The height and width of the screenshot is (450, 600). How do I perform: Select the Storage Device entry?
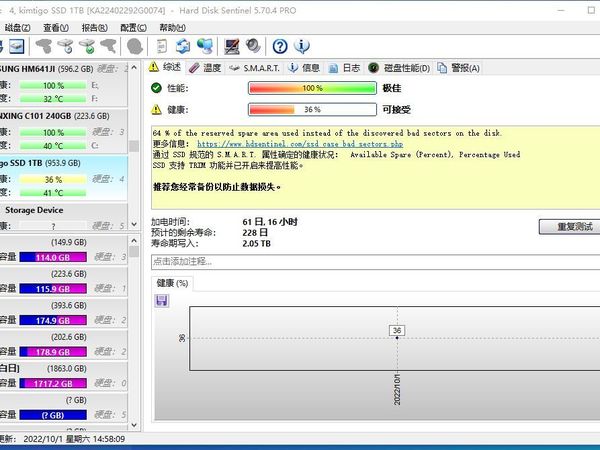tap(64, 217)
